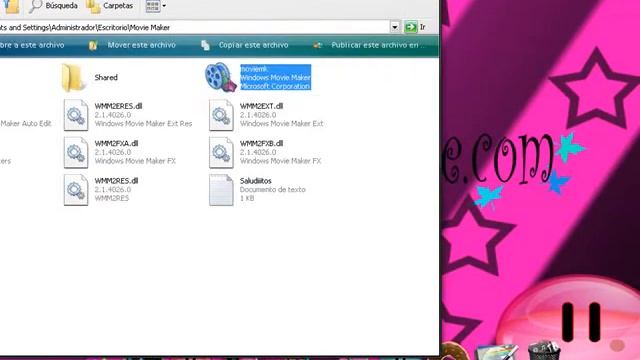Click 'Mover este archivo' task link
Image resolution: width=640 pixels, height=360 pixels.
tap(141, 45)
